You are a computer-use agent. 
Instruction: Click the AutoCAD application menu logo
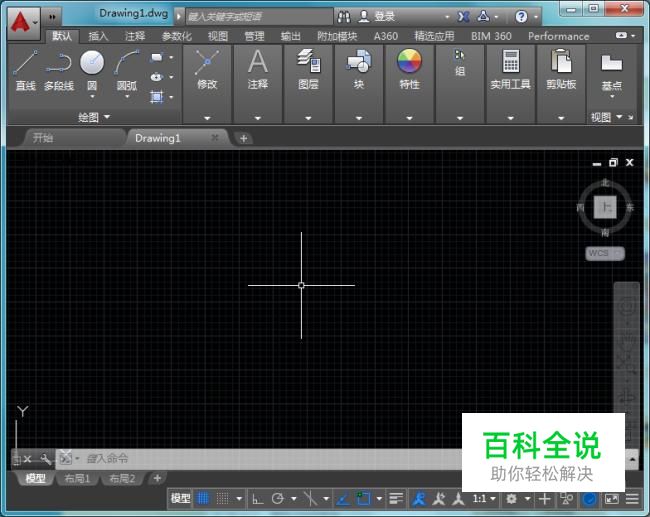(x=20, y=18)
